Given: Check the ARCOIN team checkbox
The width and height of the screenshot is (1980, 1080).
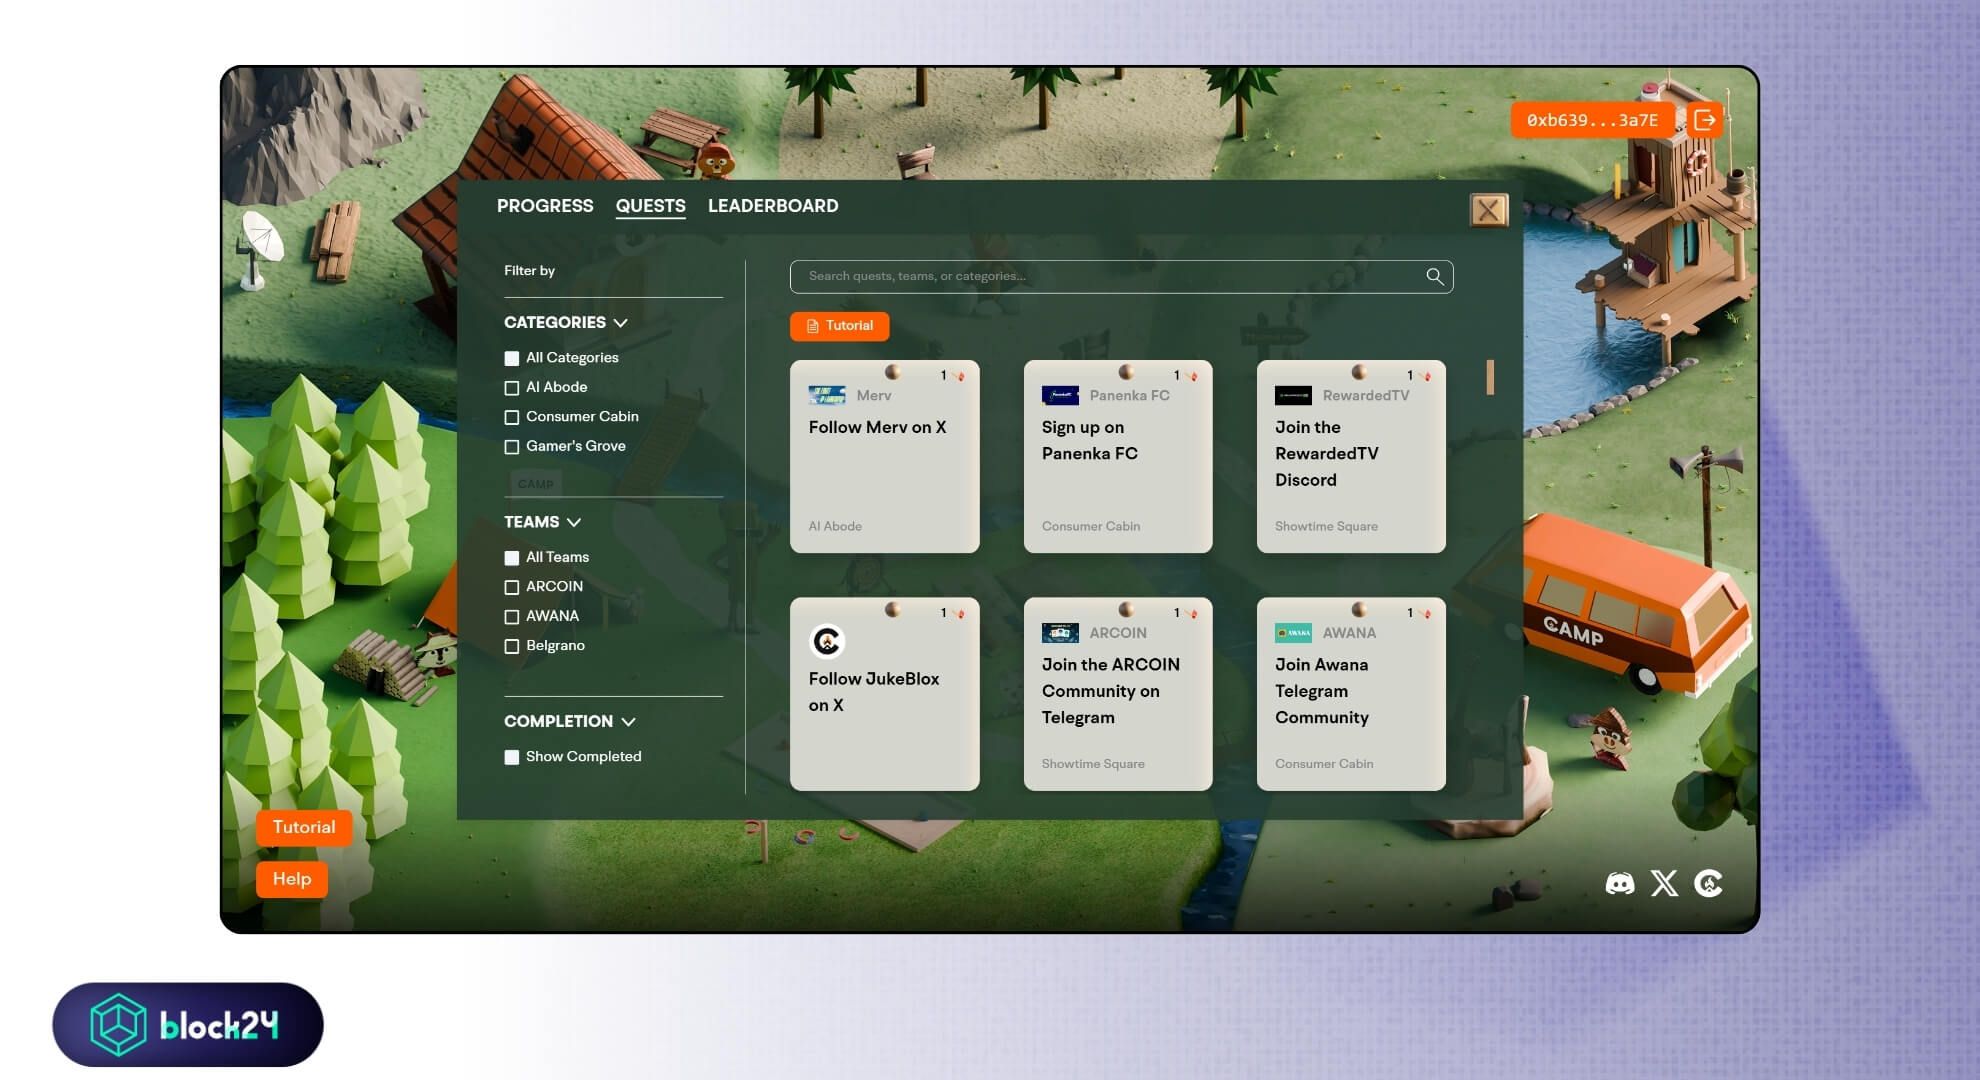Looking at the screenshot, I should 512,587.
